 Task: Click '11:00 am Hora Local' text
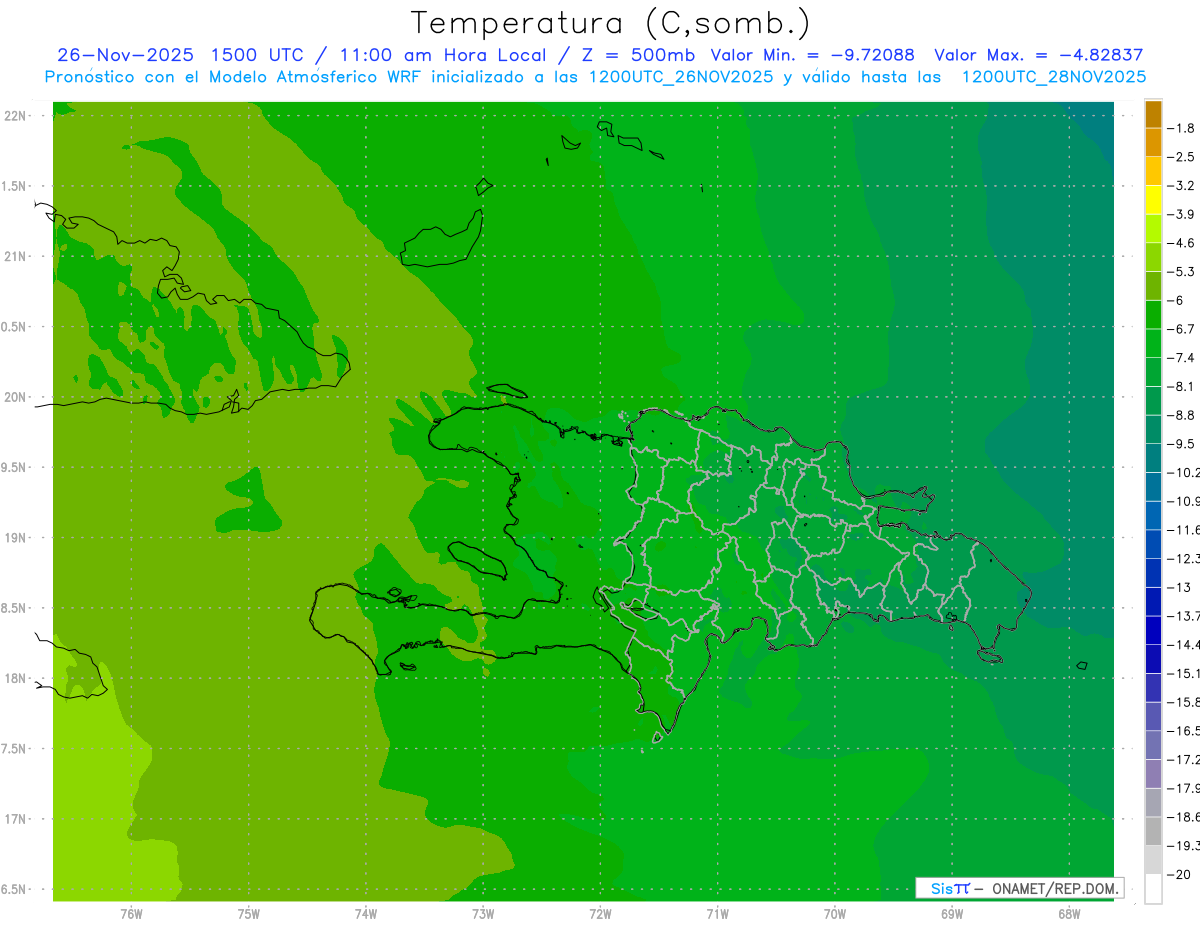[x=442, y=55]
